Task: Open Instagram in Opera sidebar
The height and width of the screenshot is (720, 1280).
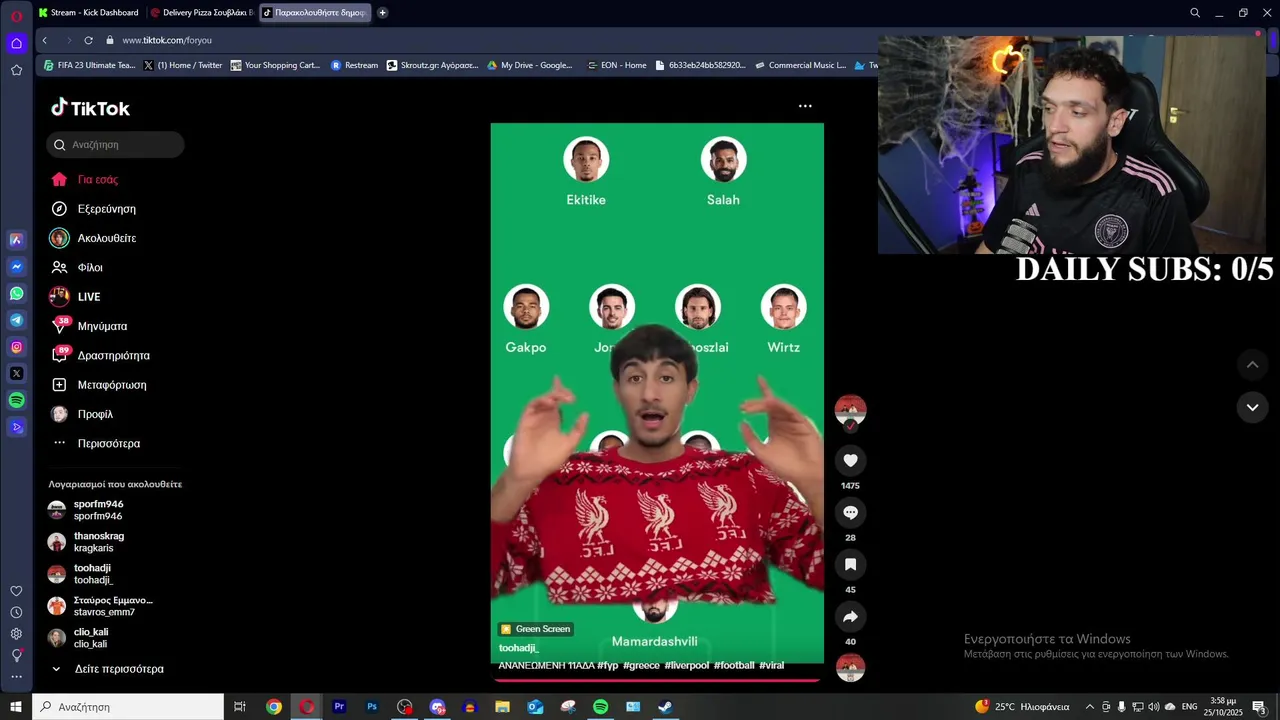Action: (x=16, y=347)
